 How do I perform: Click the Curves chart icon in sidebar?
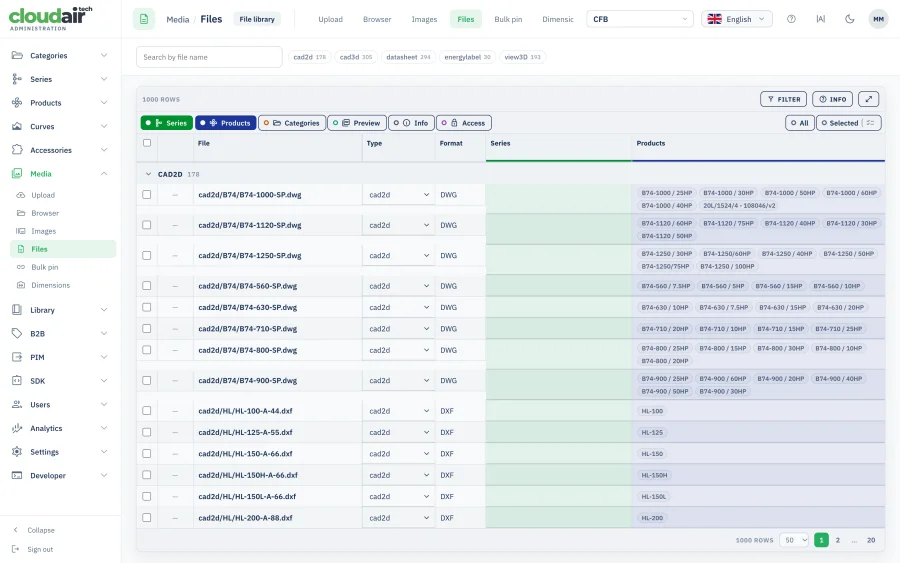point(17,126)
